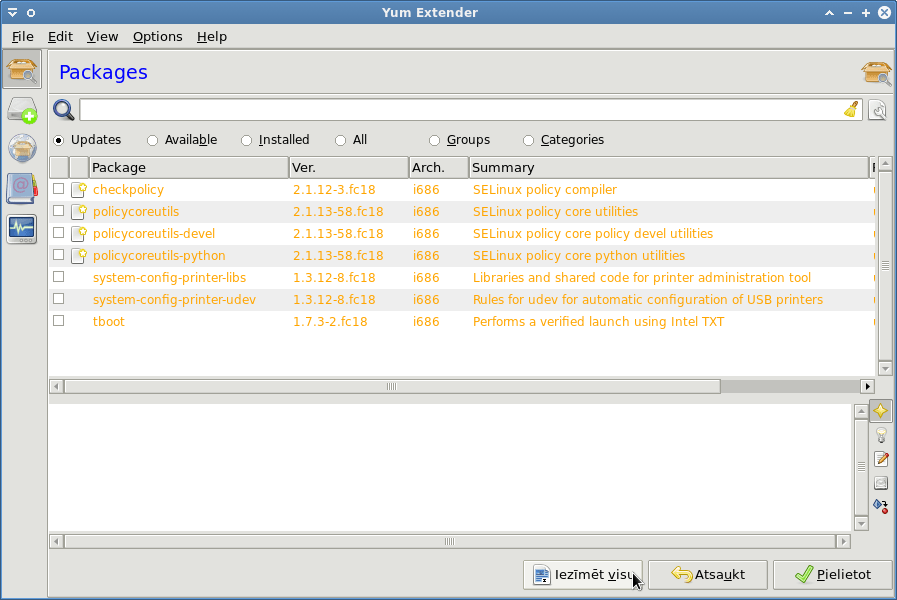Click the package box icon beside Packages title

[876, 73]
